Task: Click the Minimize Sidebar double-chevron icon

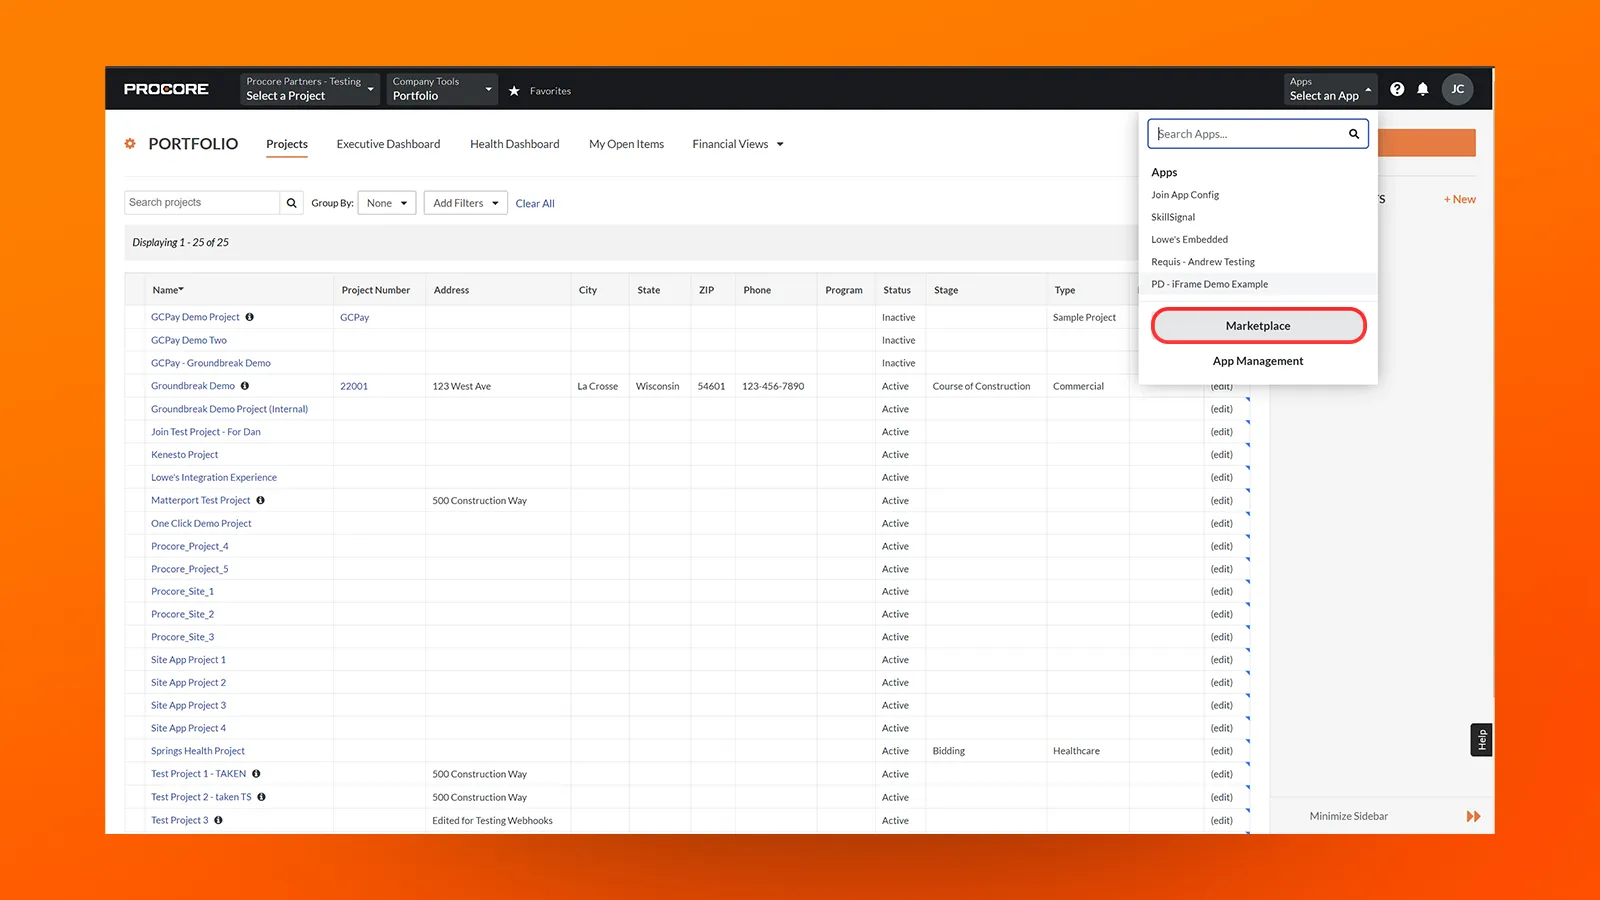Action: (x=1472, y=816)
